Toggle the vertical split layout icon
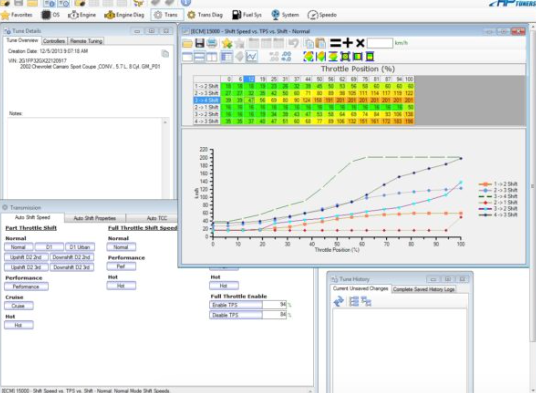 212,57
